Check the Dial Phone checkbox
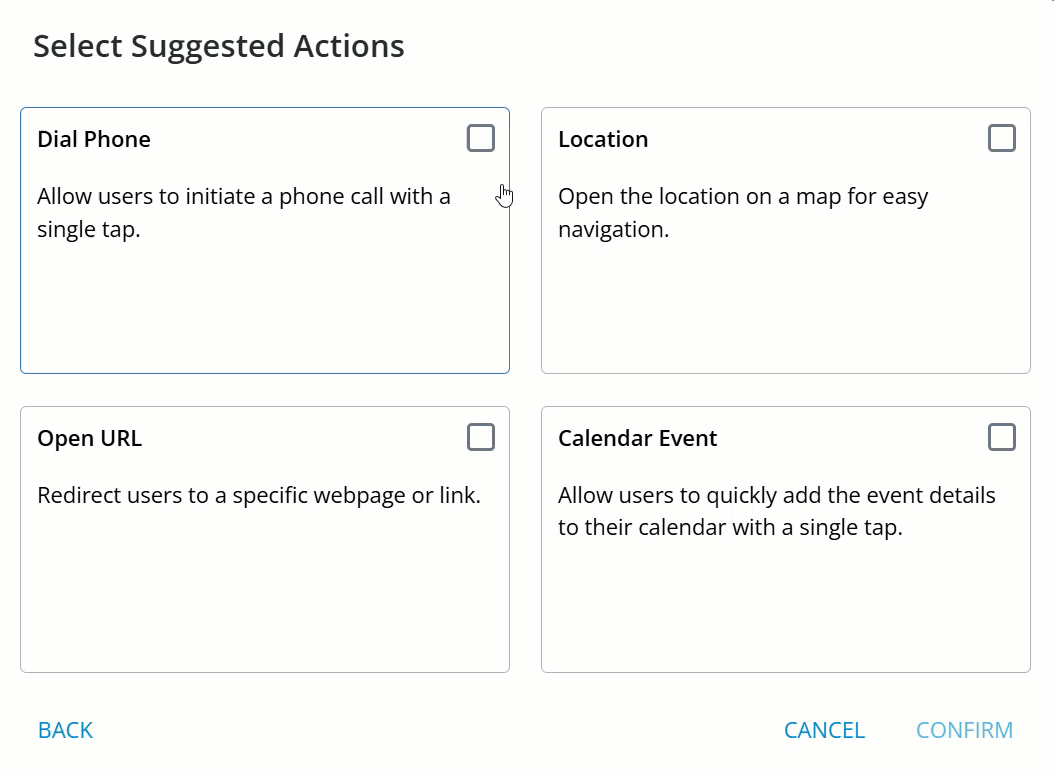Viewport: 1054px width, 772px height. click(481, 138)
